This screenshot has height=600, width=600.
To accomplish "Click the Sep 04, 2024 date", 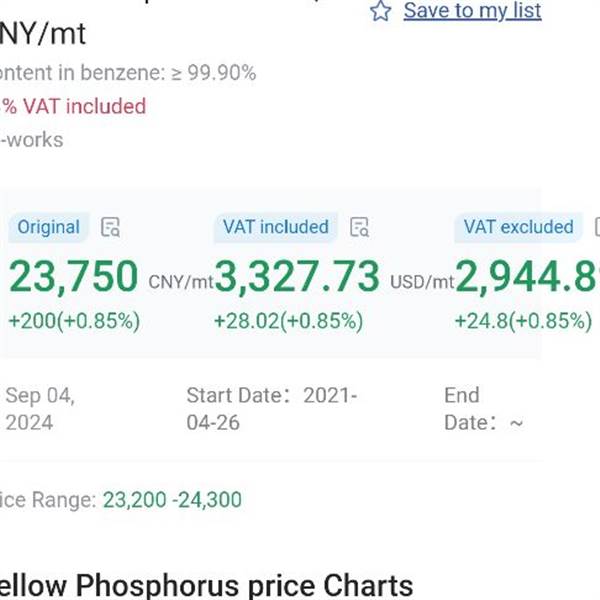I will 40,408.
